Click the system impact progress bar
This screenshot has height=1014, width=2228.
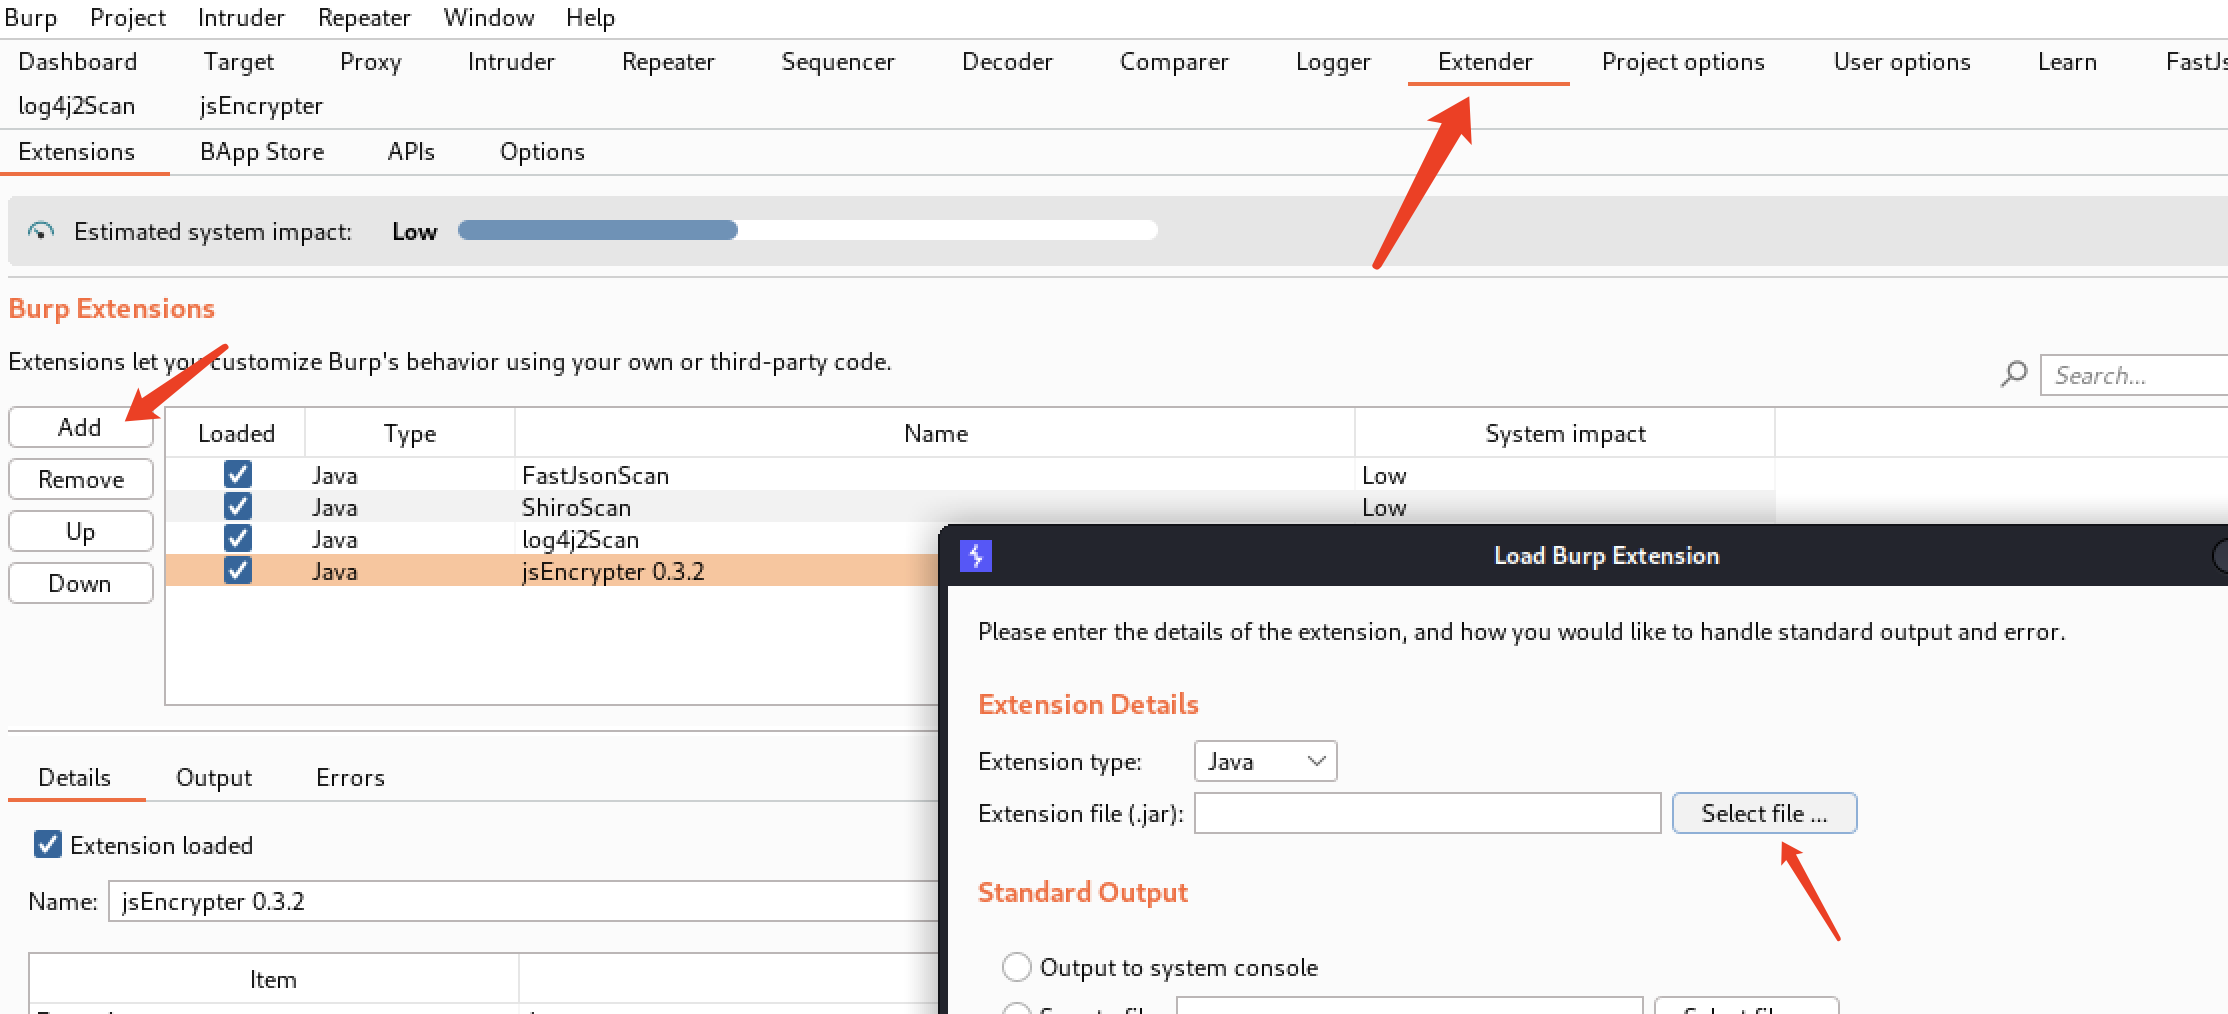[x=807, y=230]
